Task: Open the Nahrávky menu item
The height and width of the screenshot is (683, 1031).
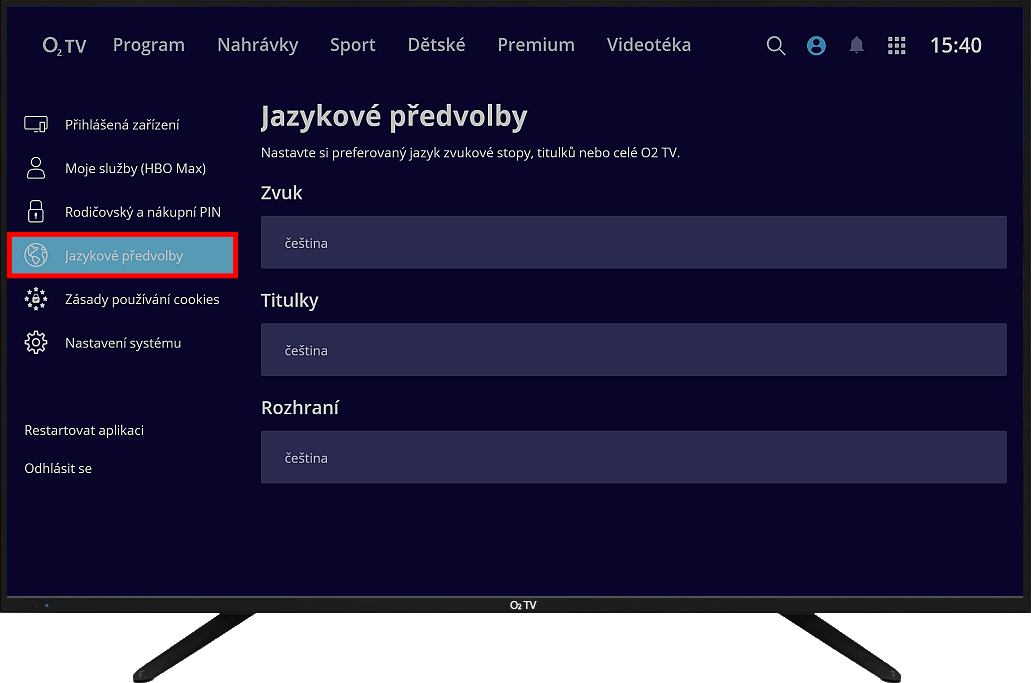Action: click(257, 45)
